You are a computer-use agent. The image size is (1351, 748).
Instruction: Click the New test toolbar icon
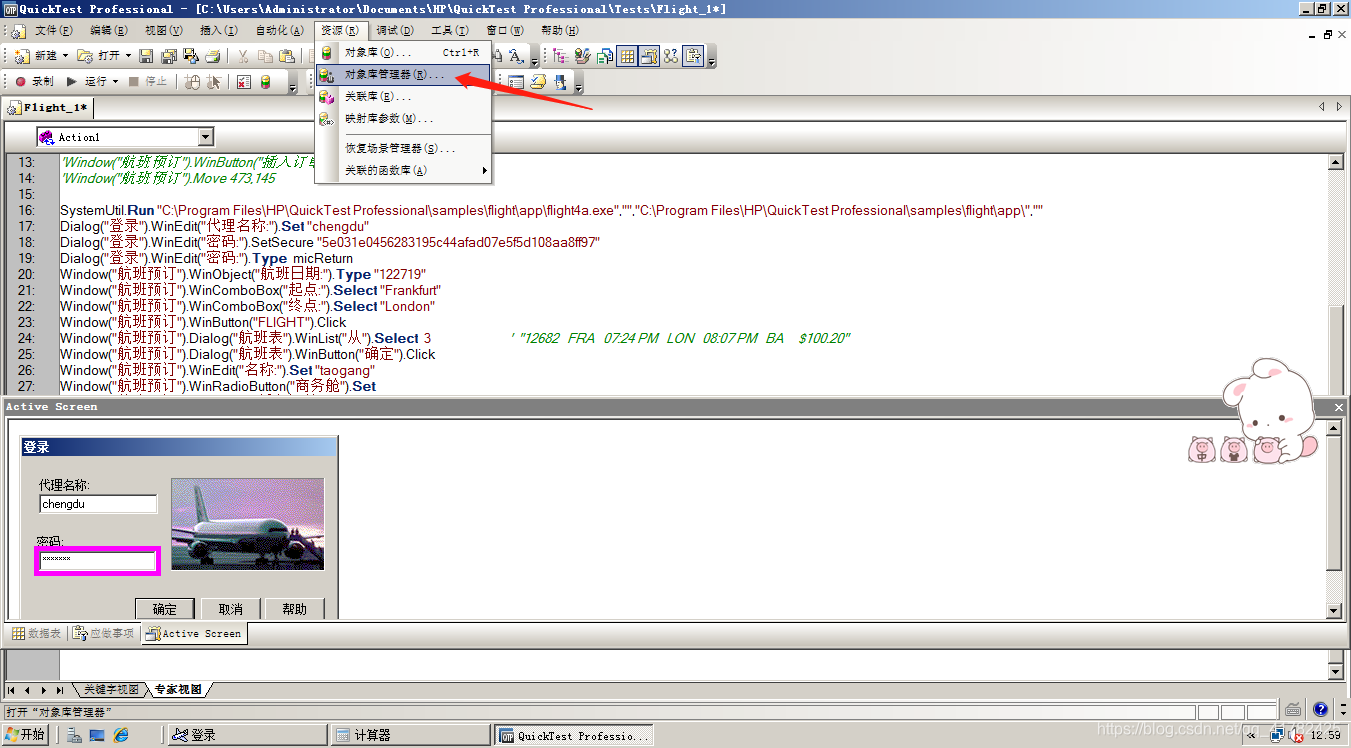(x=24, y=56)
